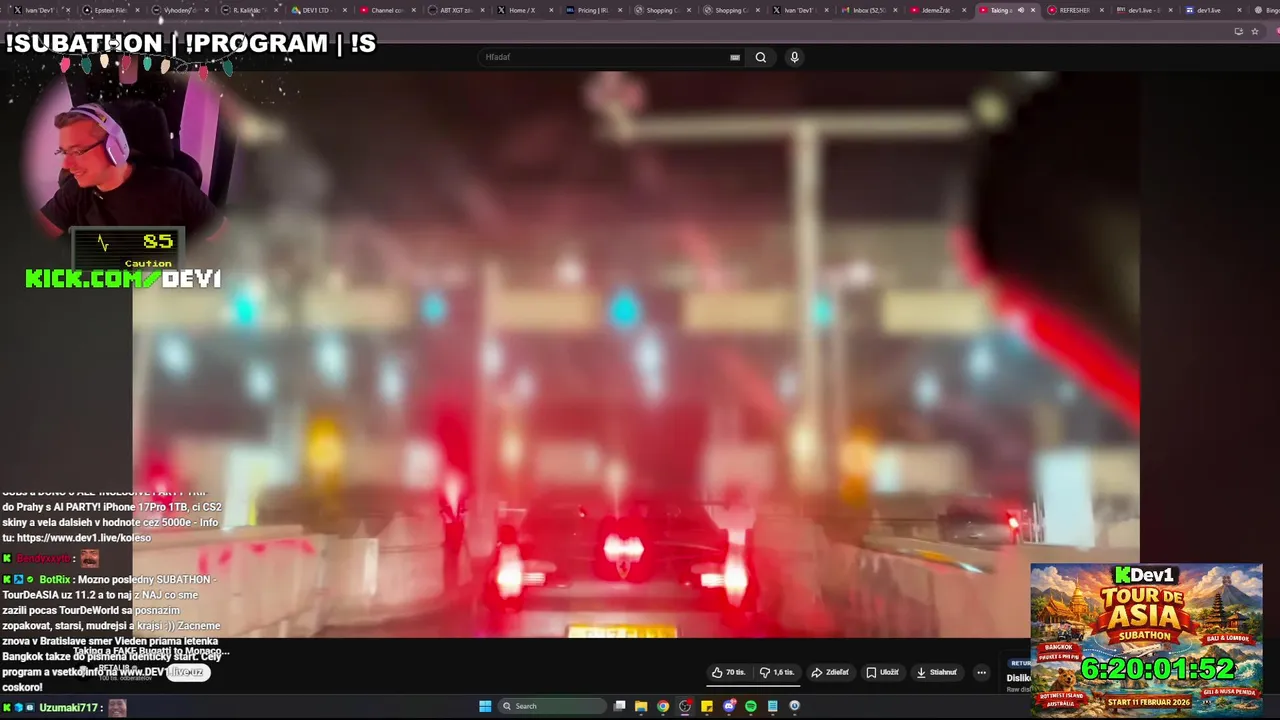Screen dimensions: 1280x720
Task: Open the round clock-like taskbar icon
Action: click(x=795, y=706)
